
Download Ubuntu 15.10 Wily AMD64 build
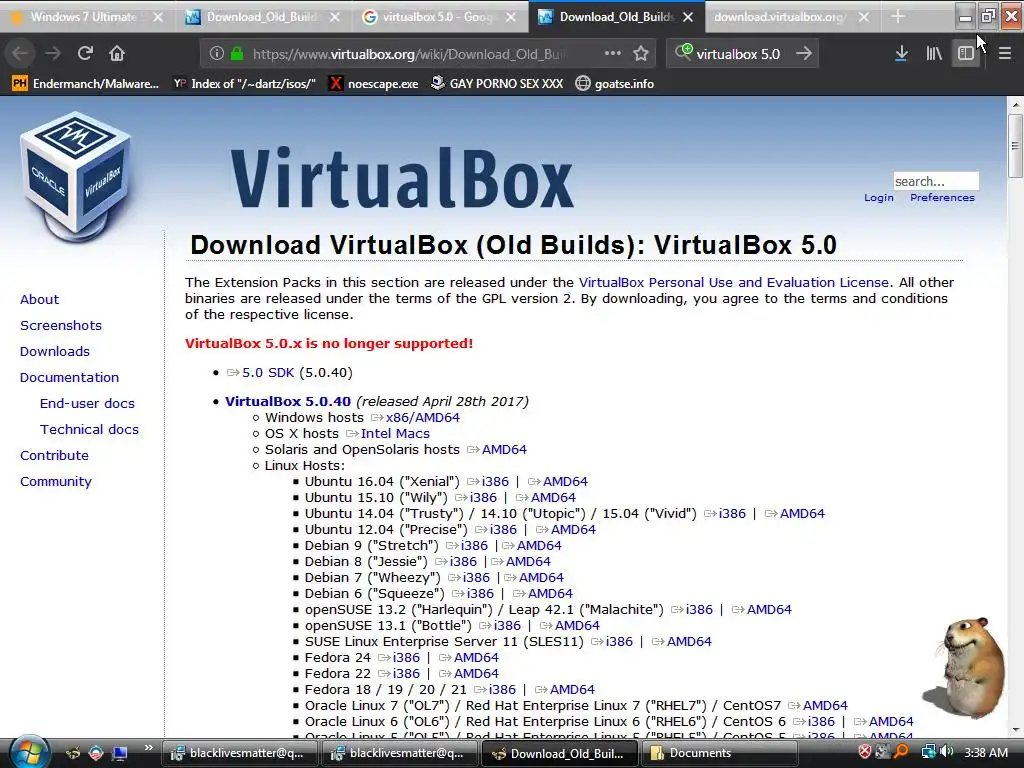tap(553, 498)
